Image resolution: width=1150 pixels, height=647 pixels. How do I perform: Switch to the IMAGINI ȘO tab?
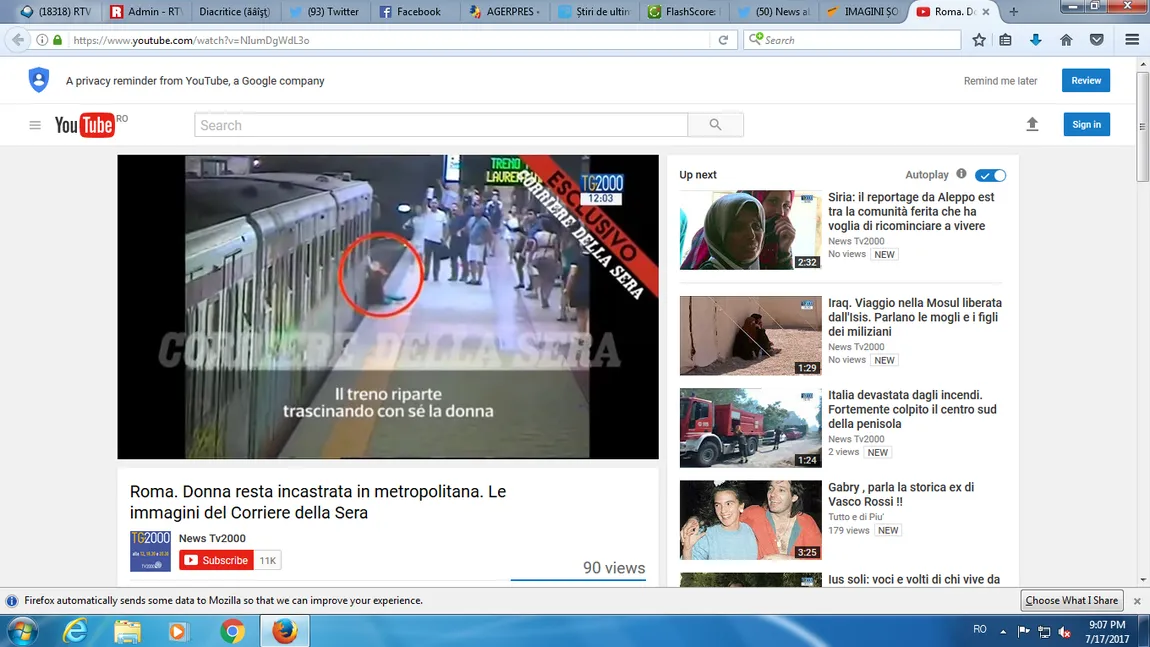862,12
